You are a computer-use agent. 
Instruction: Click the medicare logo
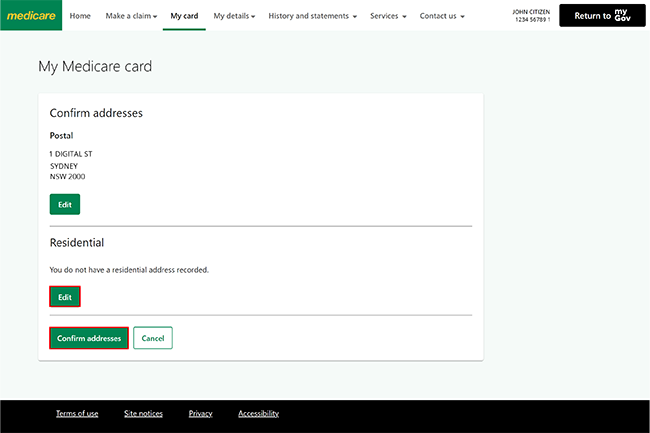pyautogui.click(x=31, y=15)
